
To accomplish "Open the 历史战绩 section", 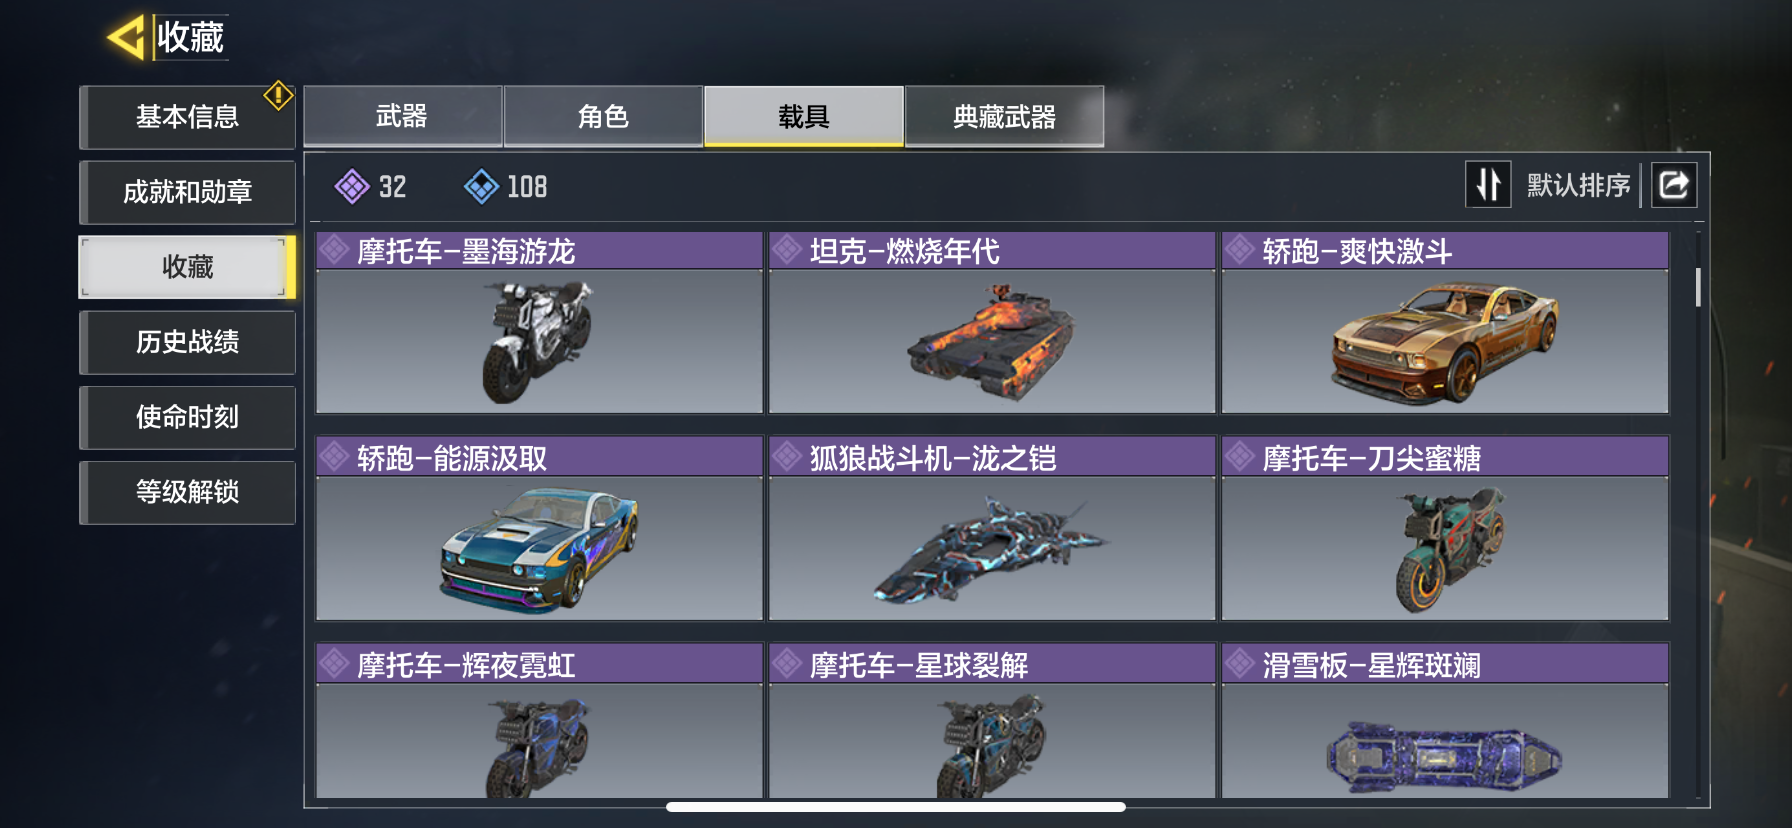I will [x=188, y=342].
